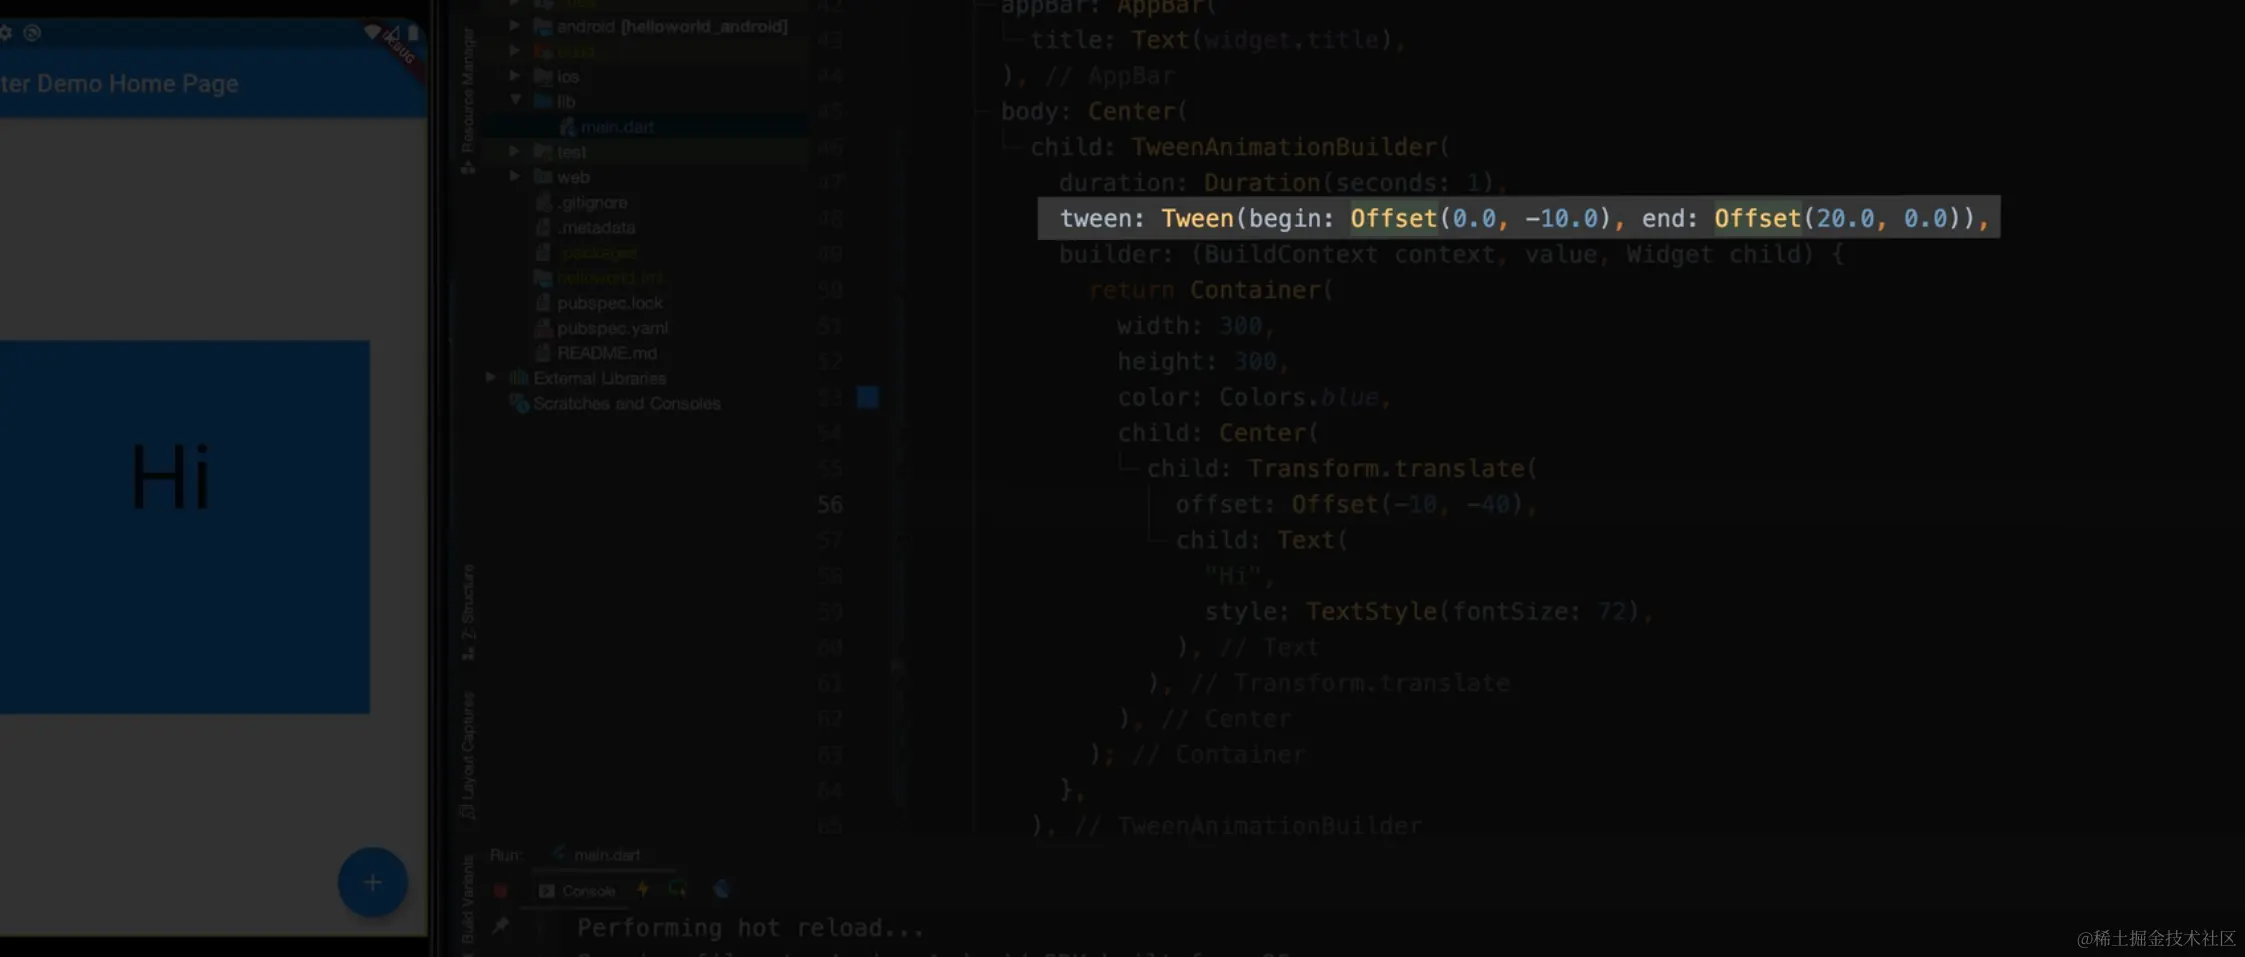The height and width of the screenshot is (957, 2245).
Task: Select main.dart in the project tree
Action: pos(617,127)
